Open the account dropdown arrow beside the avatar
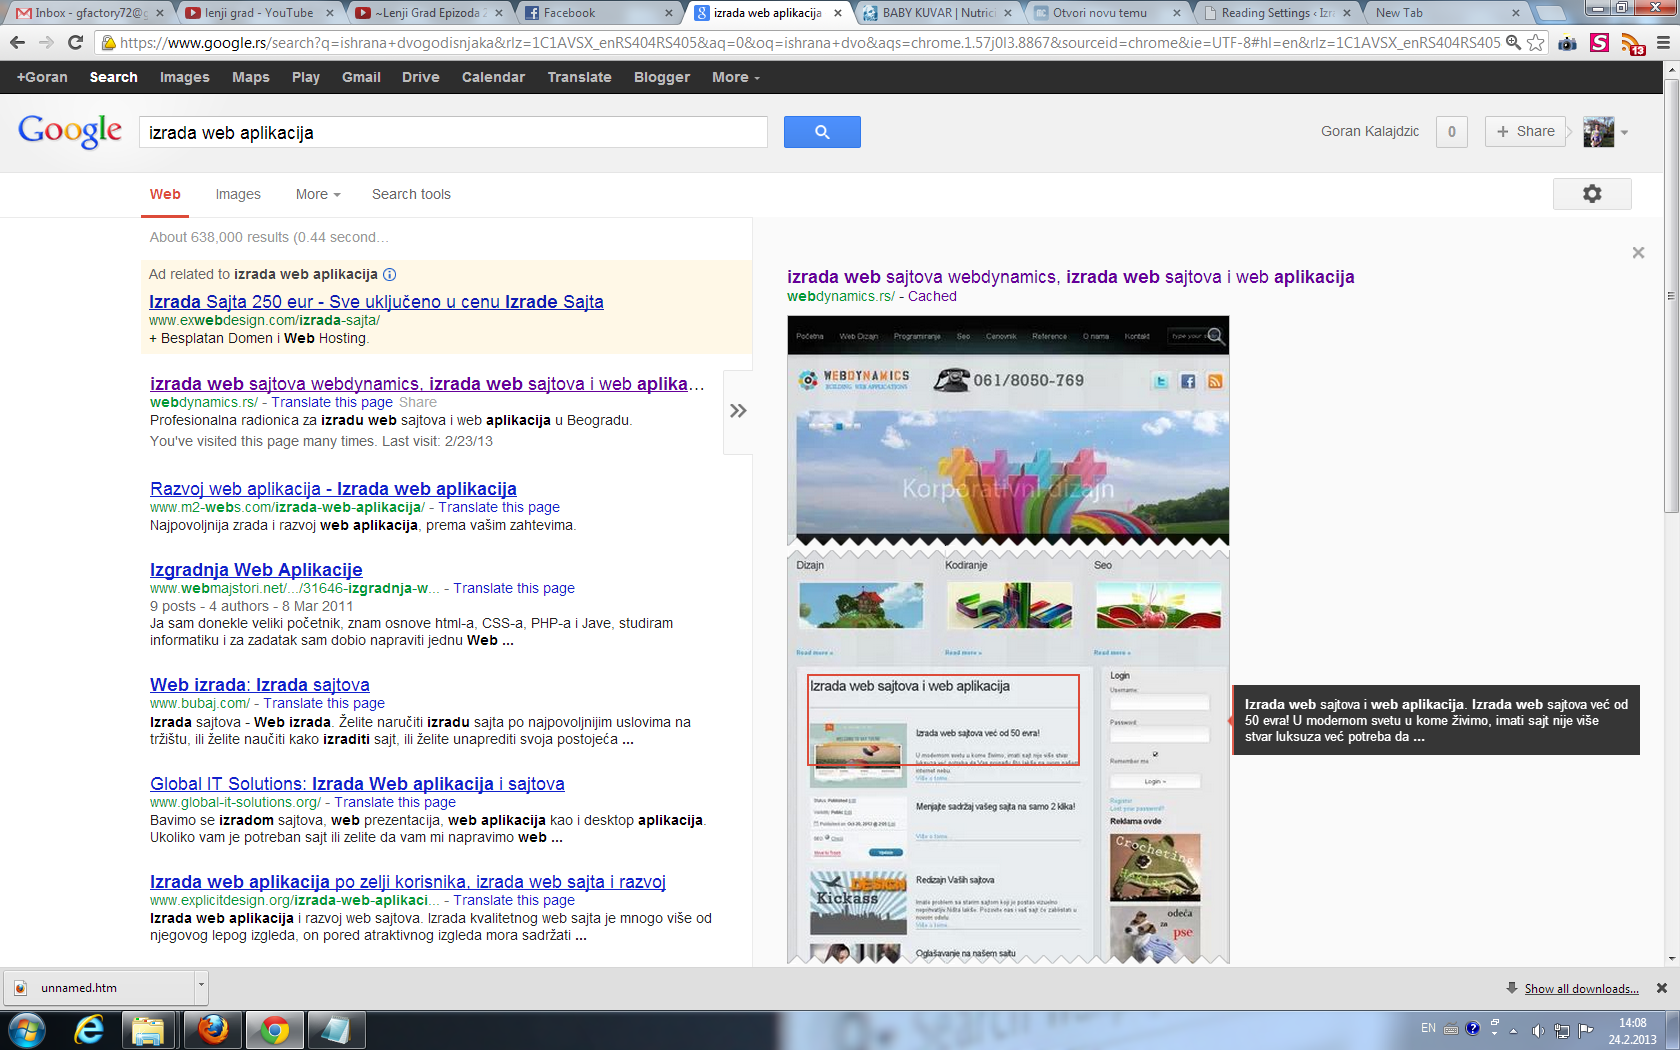Viewport: 1680px width, 1050px height. click(x=1625, y=132)
